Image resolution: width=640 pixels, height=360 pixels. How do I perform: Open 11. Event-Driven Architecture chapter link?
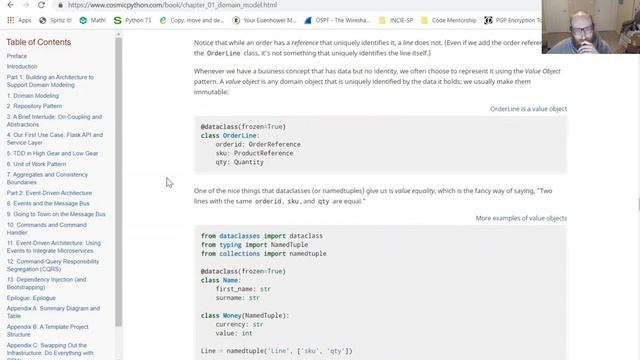tap(53, 247)
